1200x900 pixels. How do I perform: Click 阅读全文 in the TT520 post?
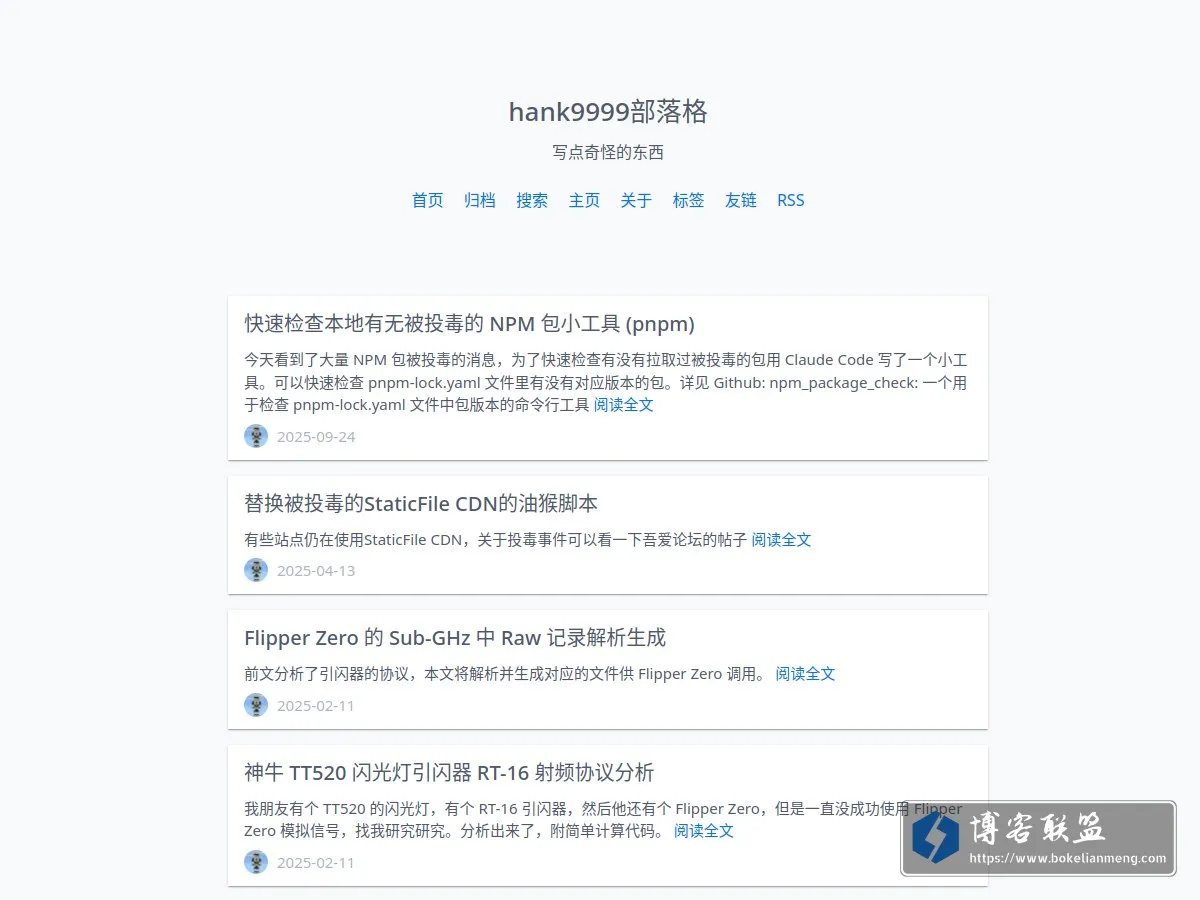tap(704, 831)
